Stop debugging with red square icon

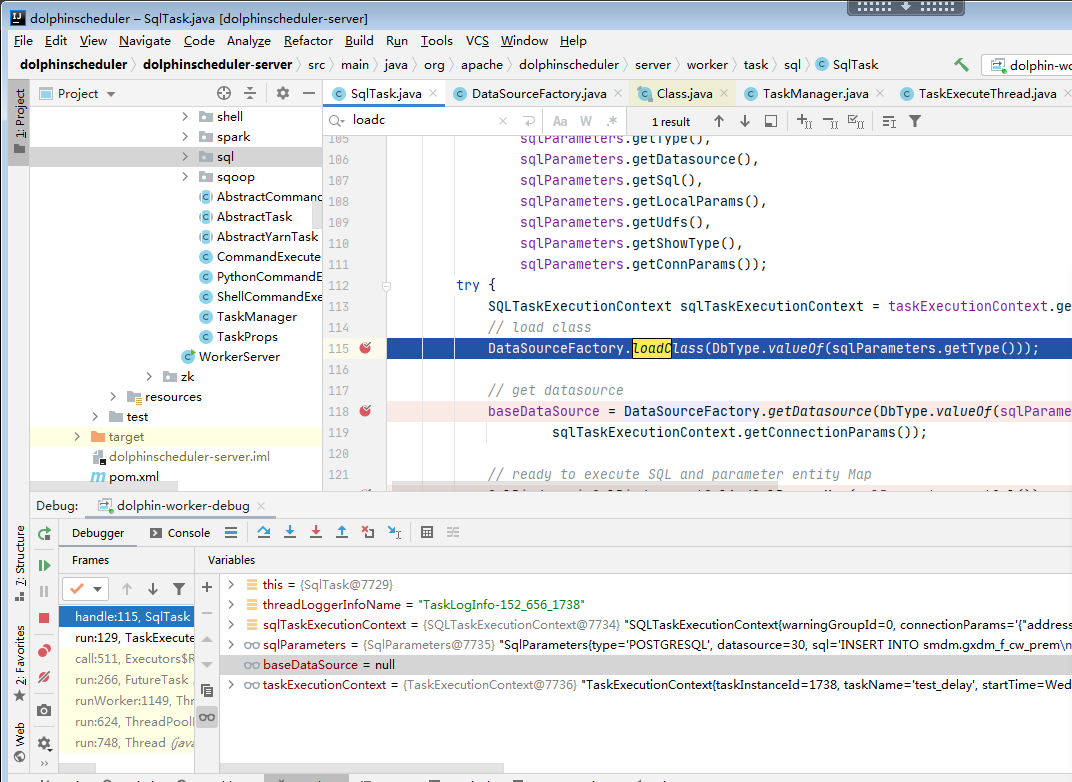44,618
